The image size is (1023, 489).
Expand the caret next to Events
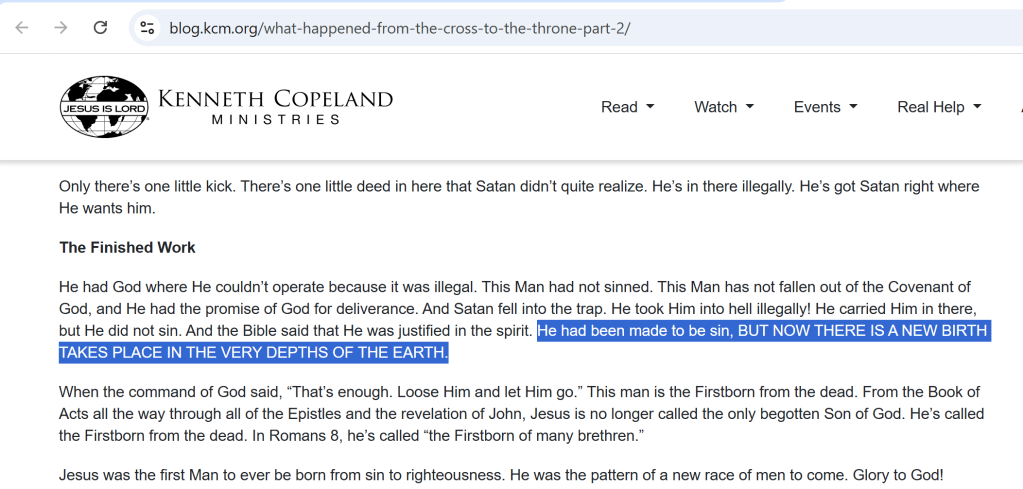pyautogui.click(x=853, y=107)
